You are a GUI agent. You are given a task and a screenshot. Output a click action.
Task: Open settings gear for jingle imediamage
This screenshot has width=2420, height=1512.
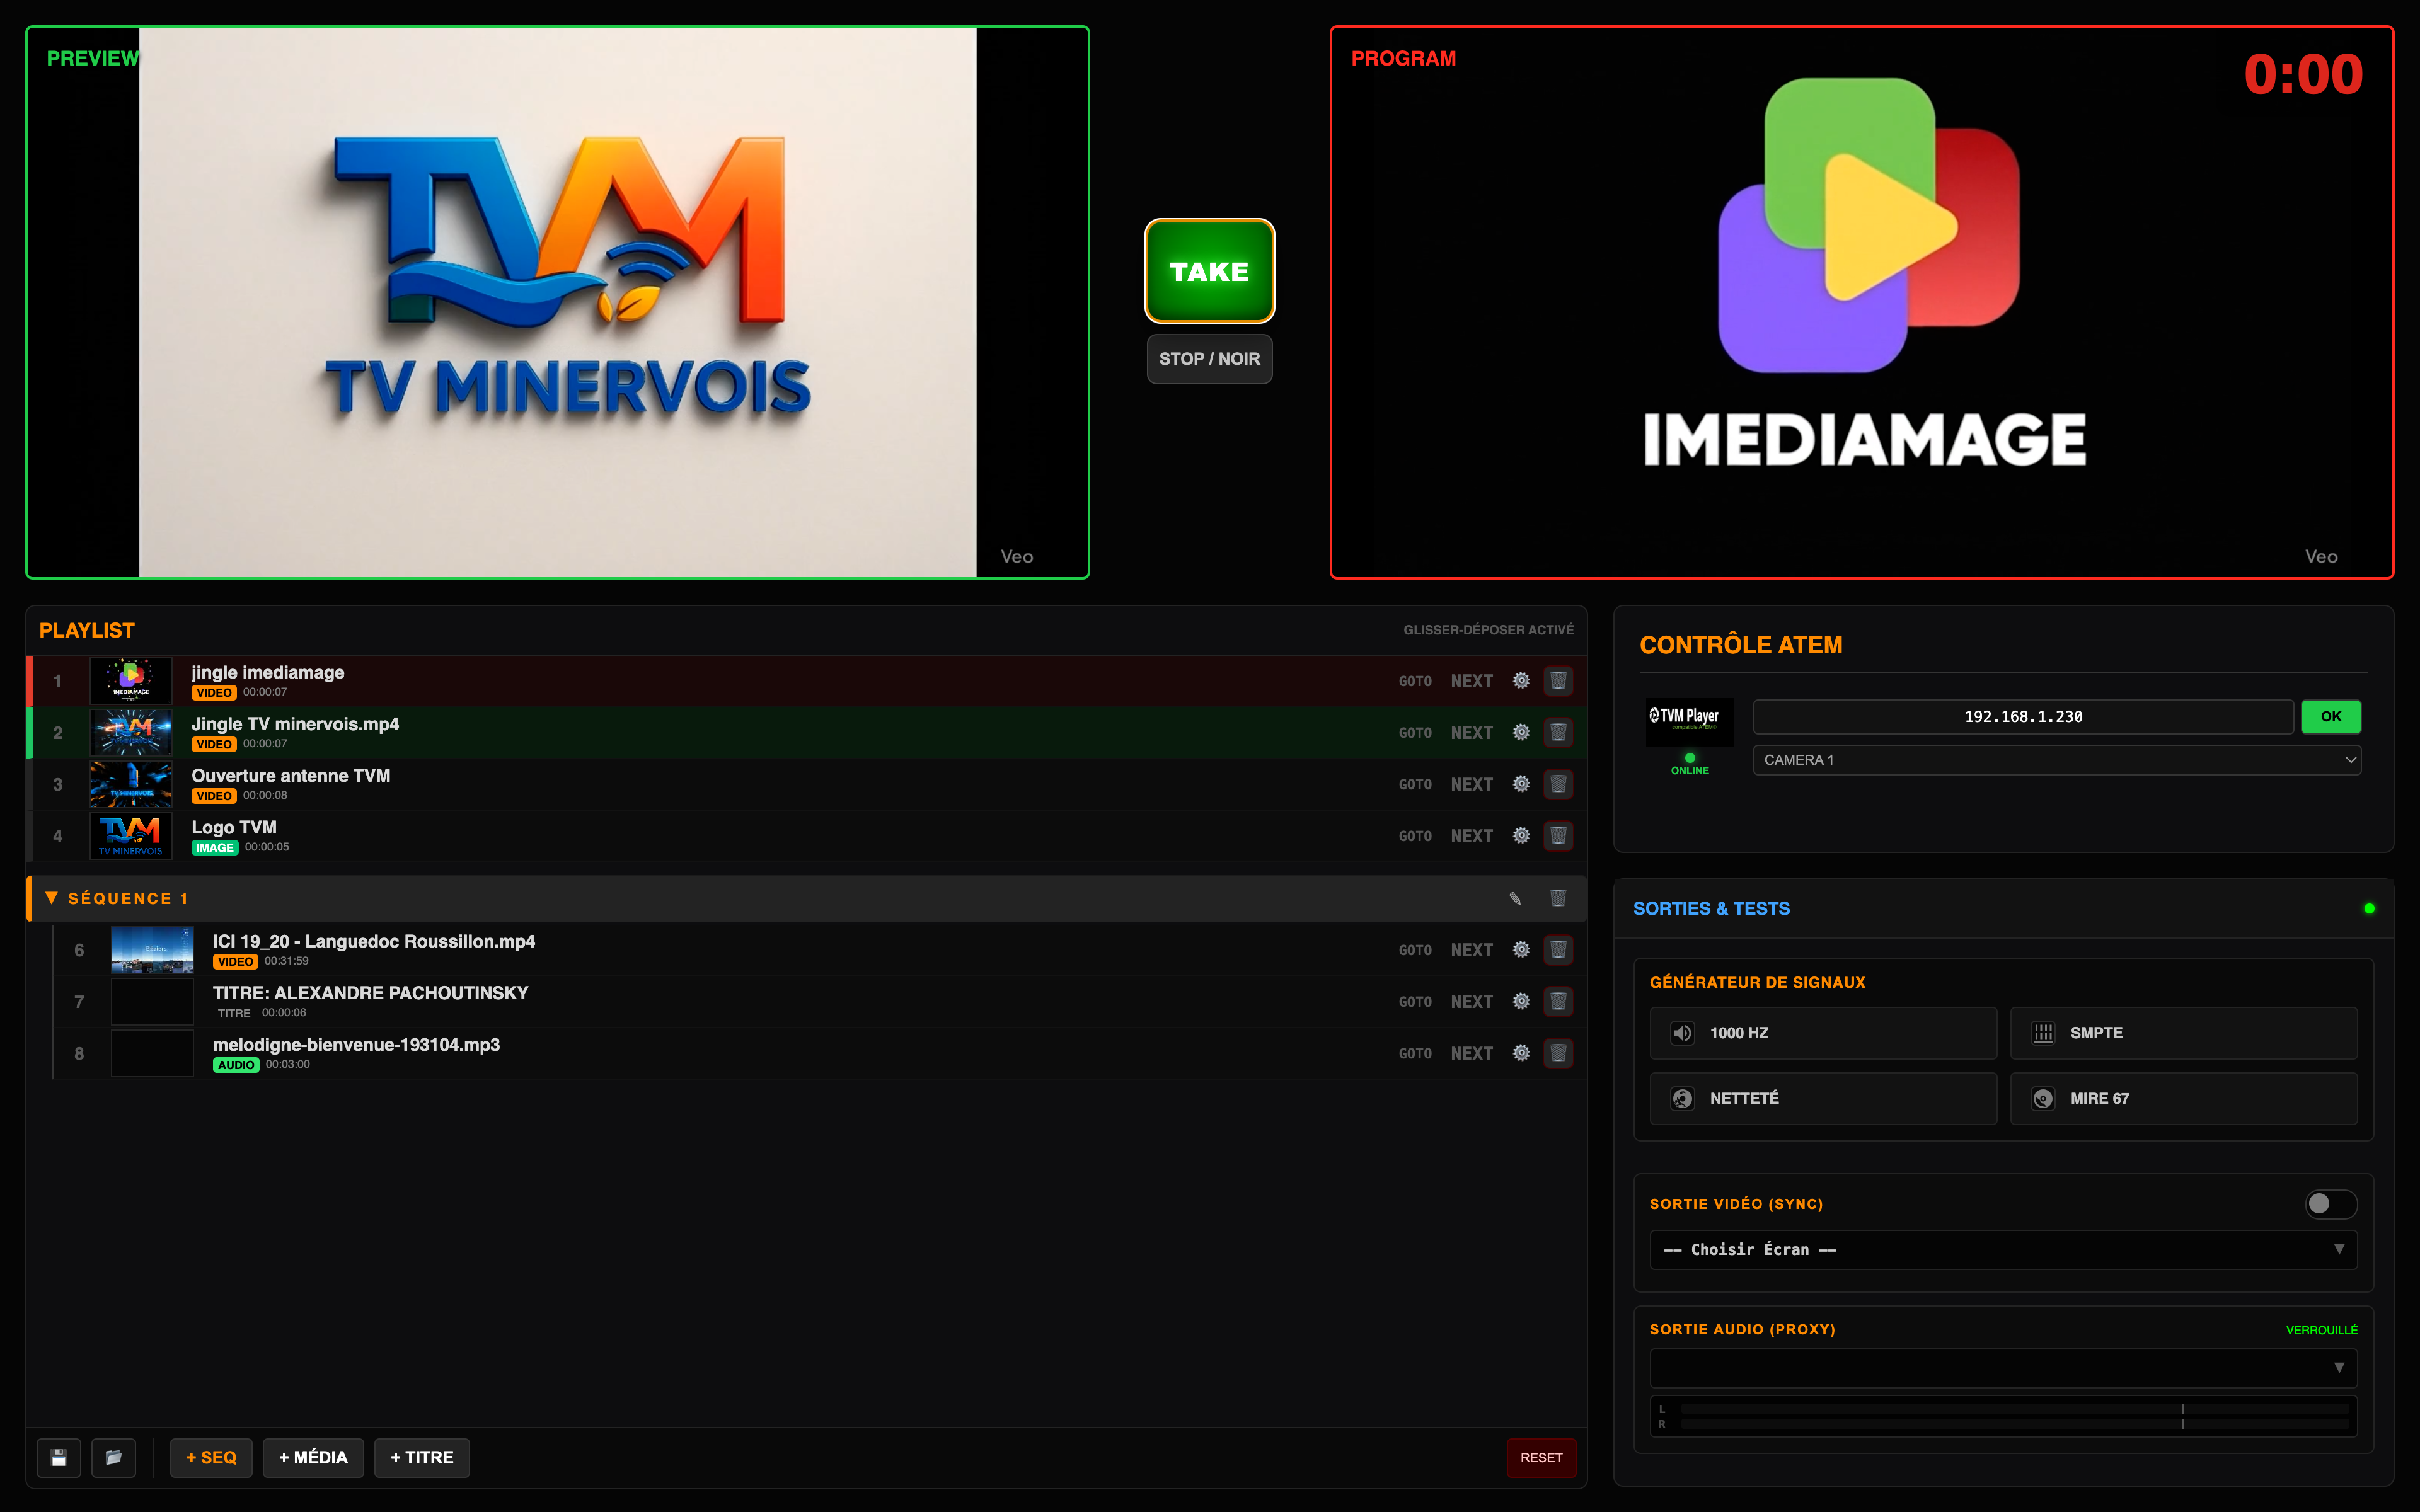point(1521,681)
